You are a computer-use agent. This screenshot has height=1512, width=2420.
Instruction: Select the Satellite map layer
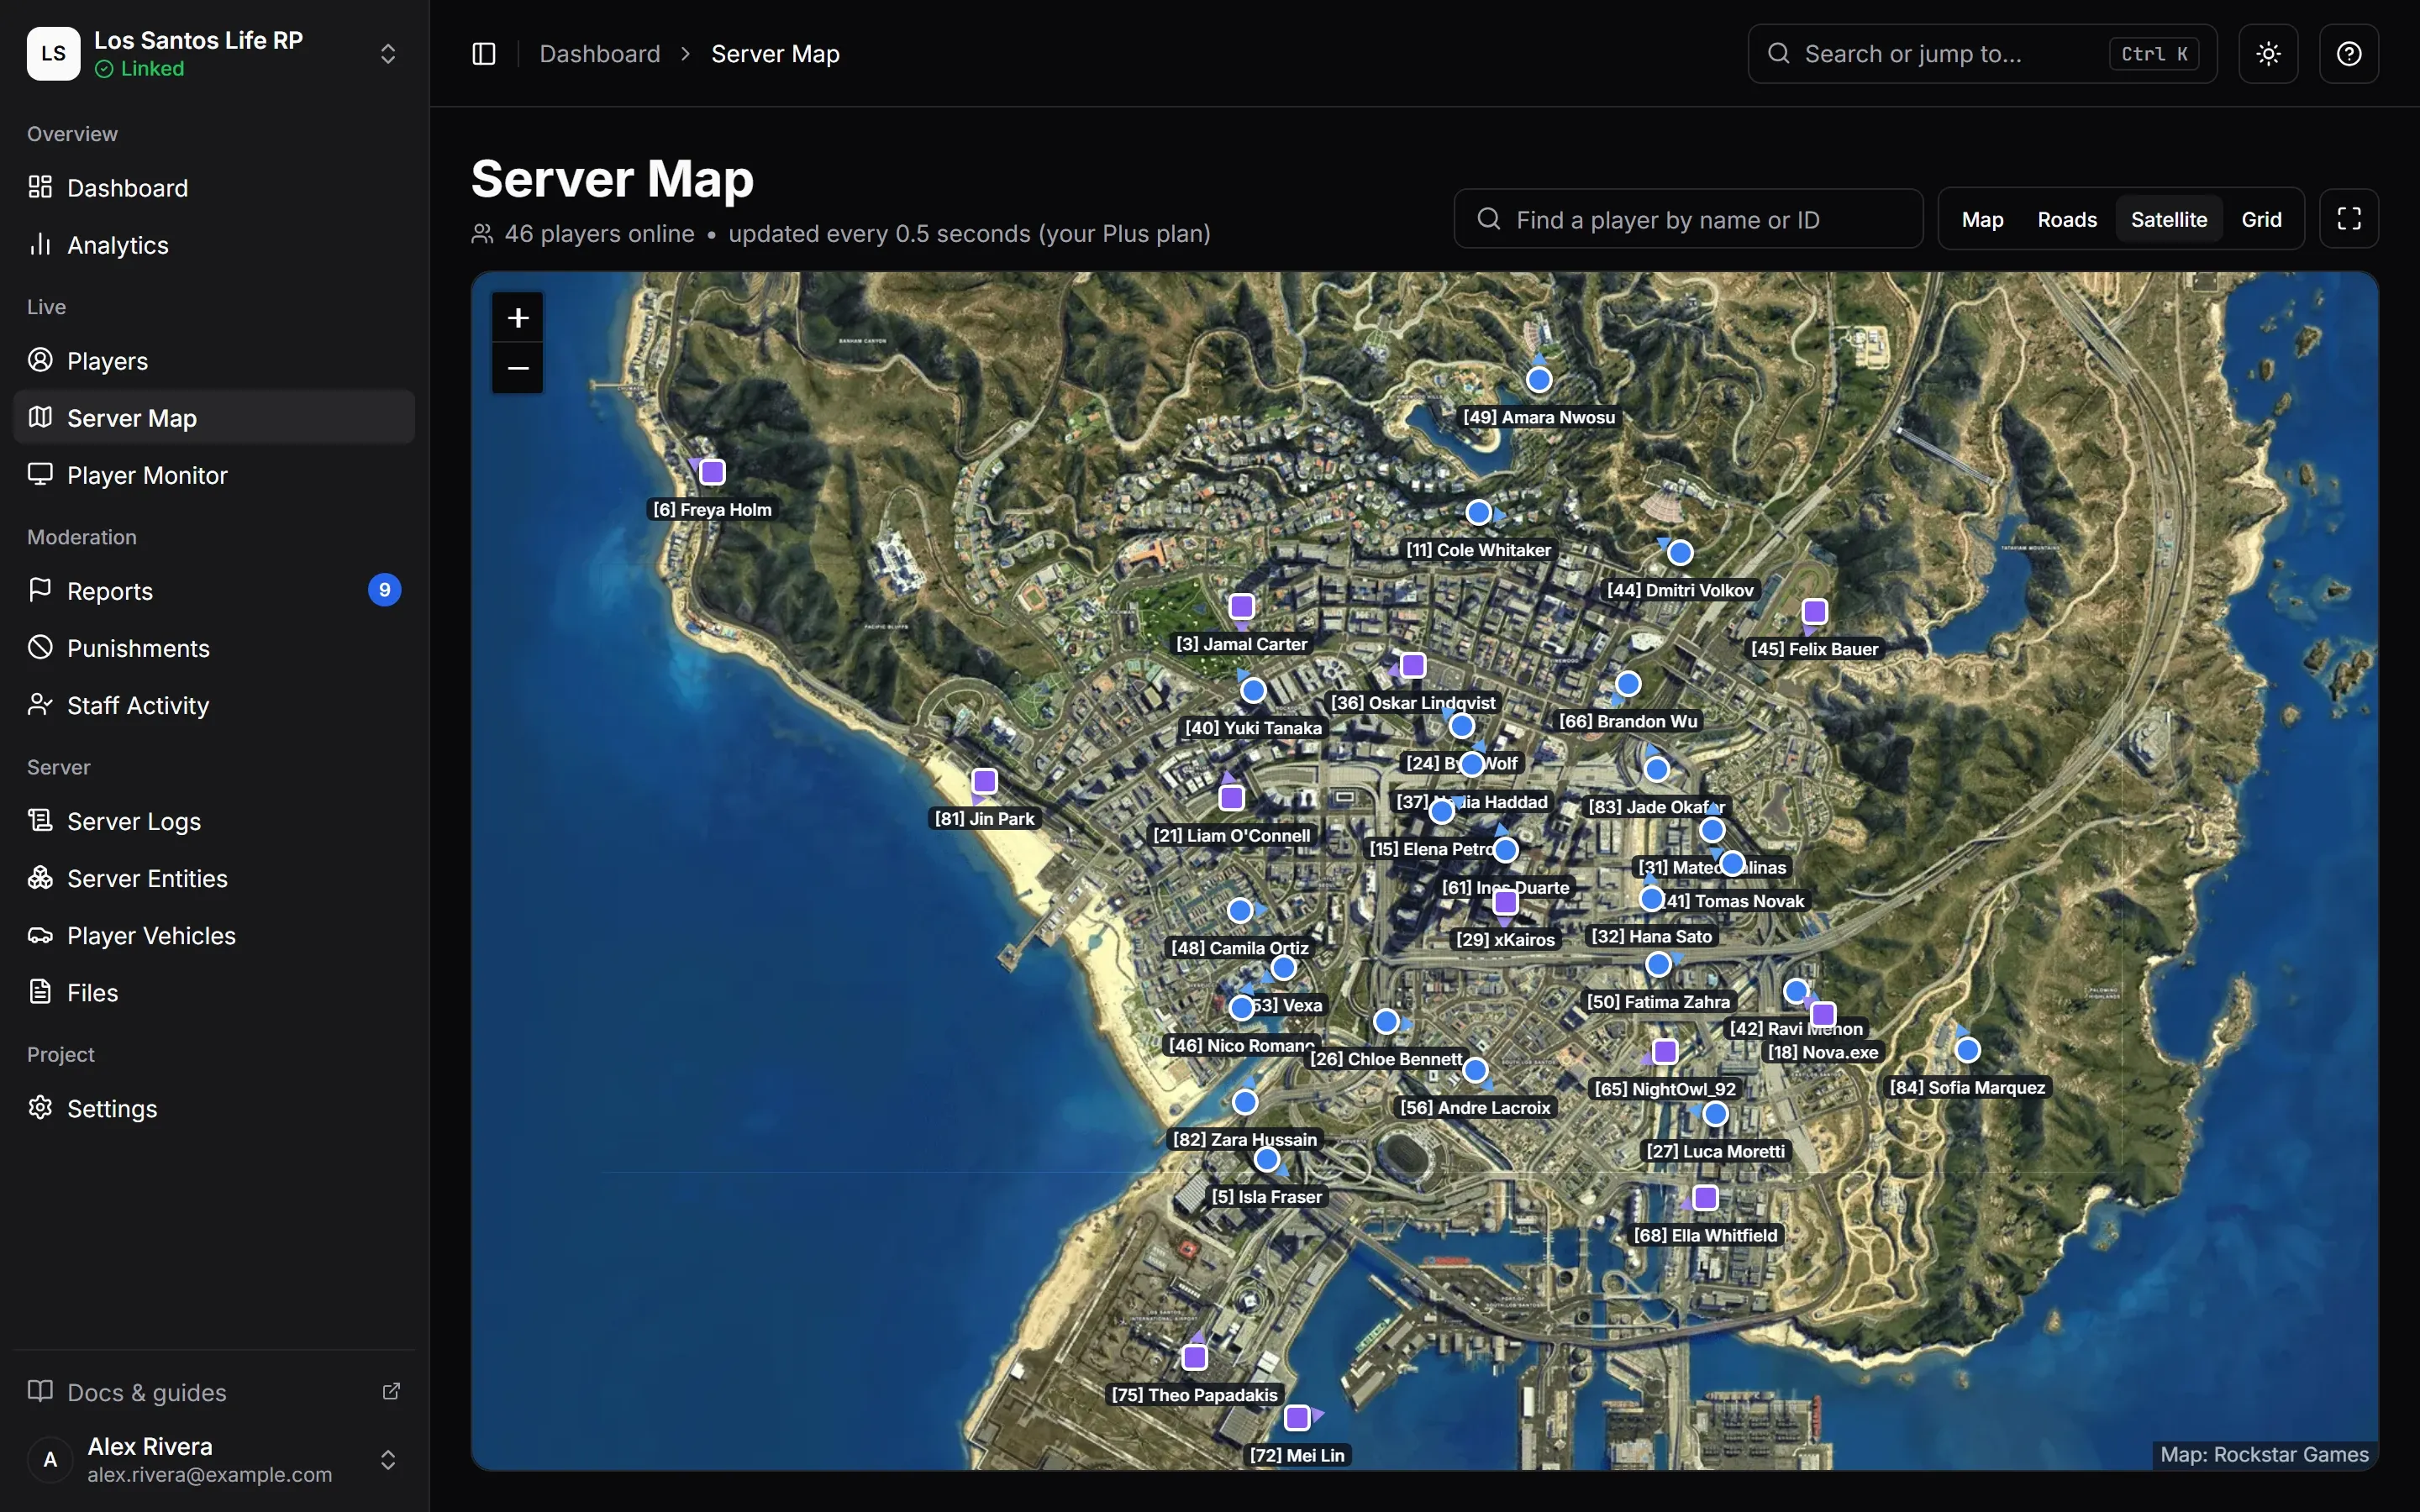pos(2168,220)
